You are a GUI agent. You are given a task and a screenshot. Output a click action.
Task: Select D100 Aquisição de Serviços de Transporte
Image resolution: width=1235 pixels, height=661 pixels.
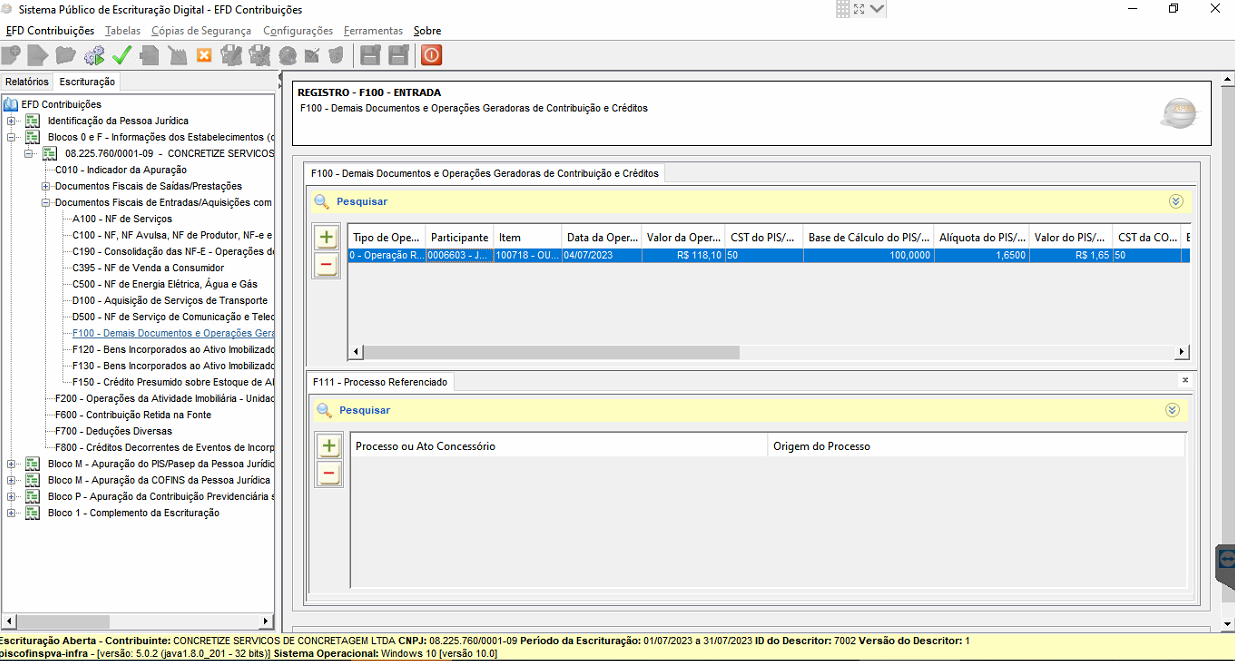click(170, 300)
